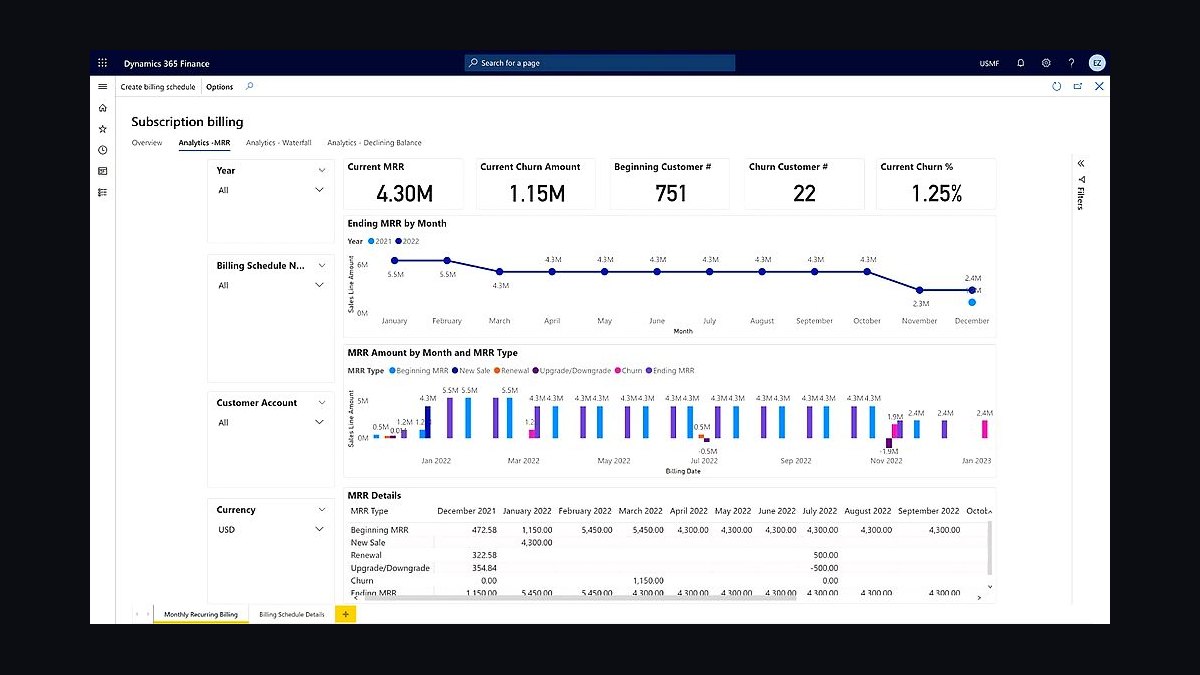Open the Help question mark
Image resolution: width=1200 pixels, height=675 pixels.
1071,63
